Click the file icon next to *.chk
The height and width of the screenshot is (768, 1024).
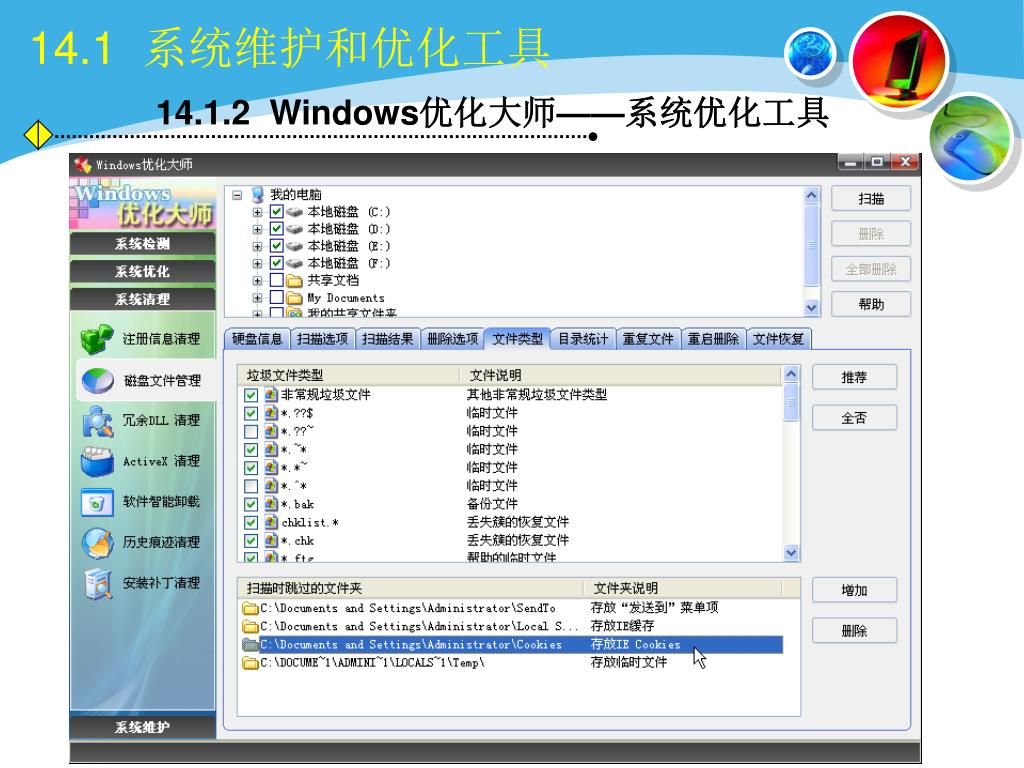point(271,541)
